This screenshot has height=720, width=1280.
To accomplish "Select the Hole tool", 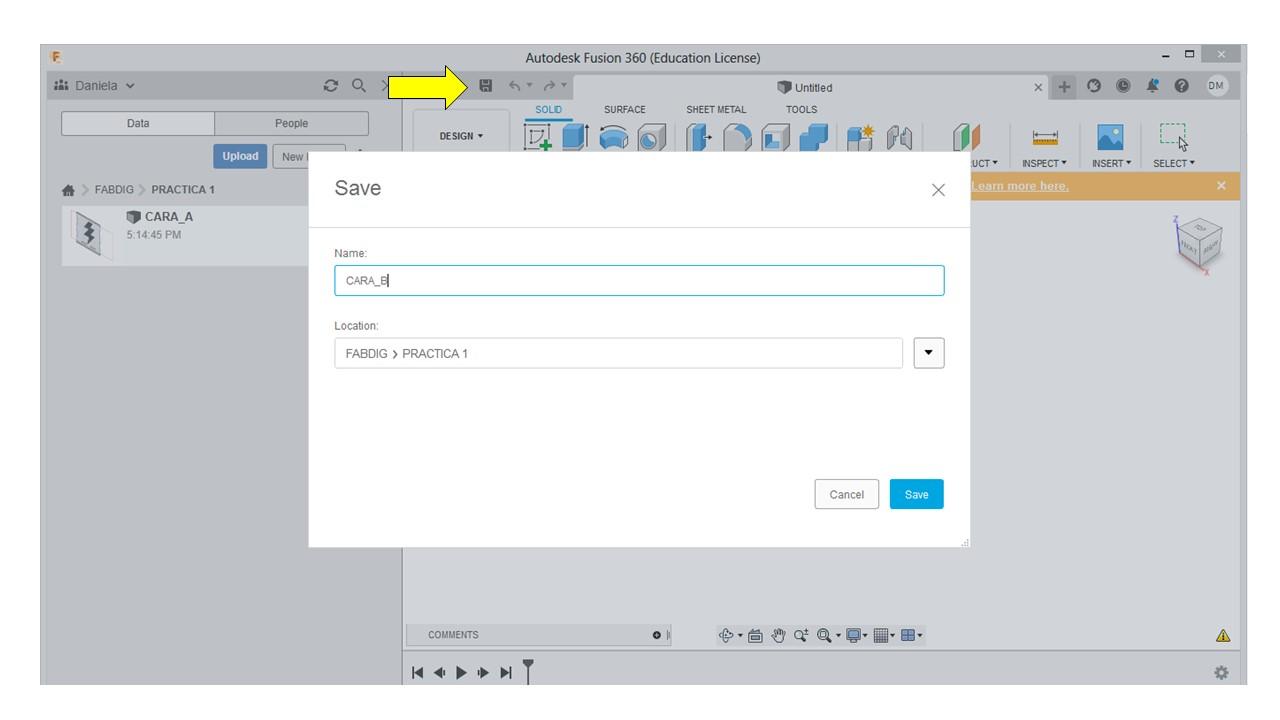I will point(653,138).
